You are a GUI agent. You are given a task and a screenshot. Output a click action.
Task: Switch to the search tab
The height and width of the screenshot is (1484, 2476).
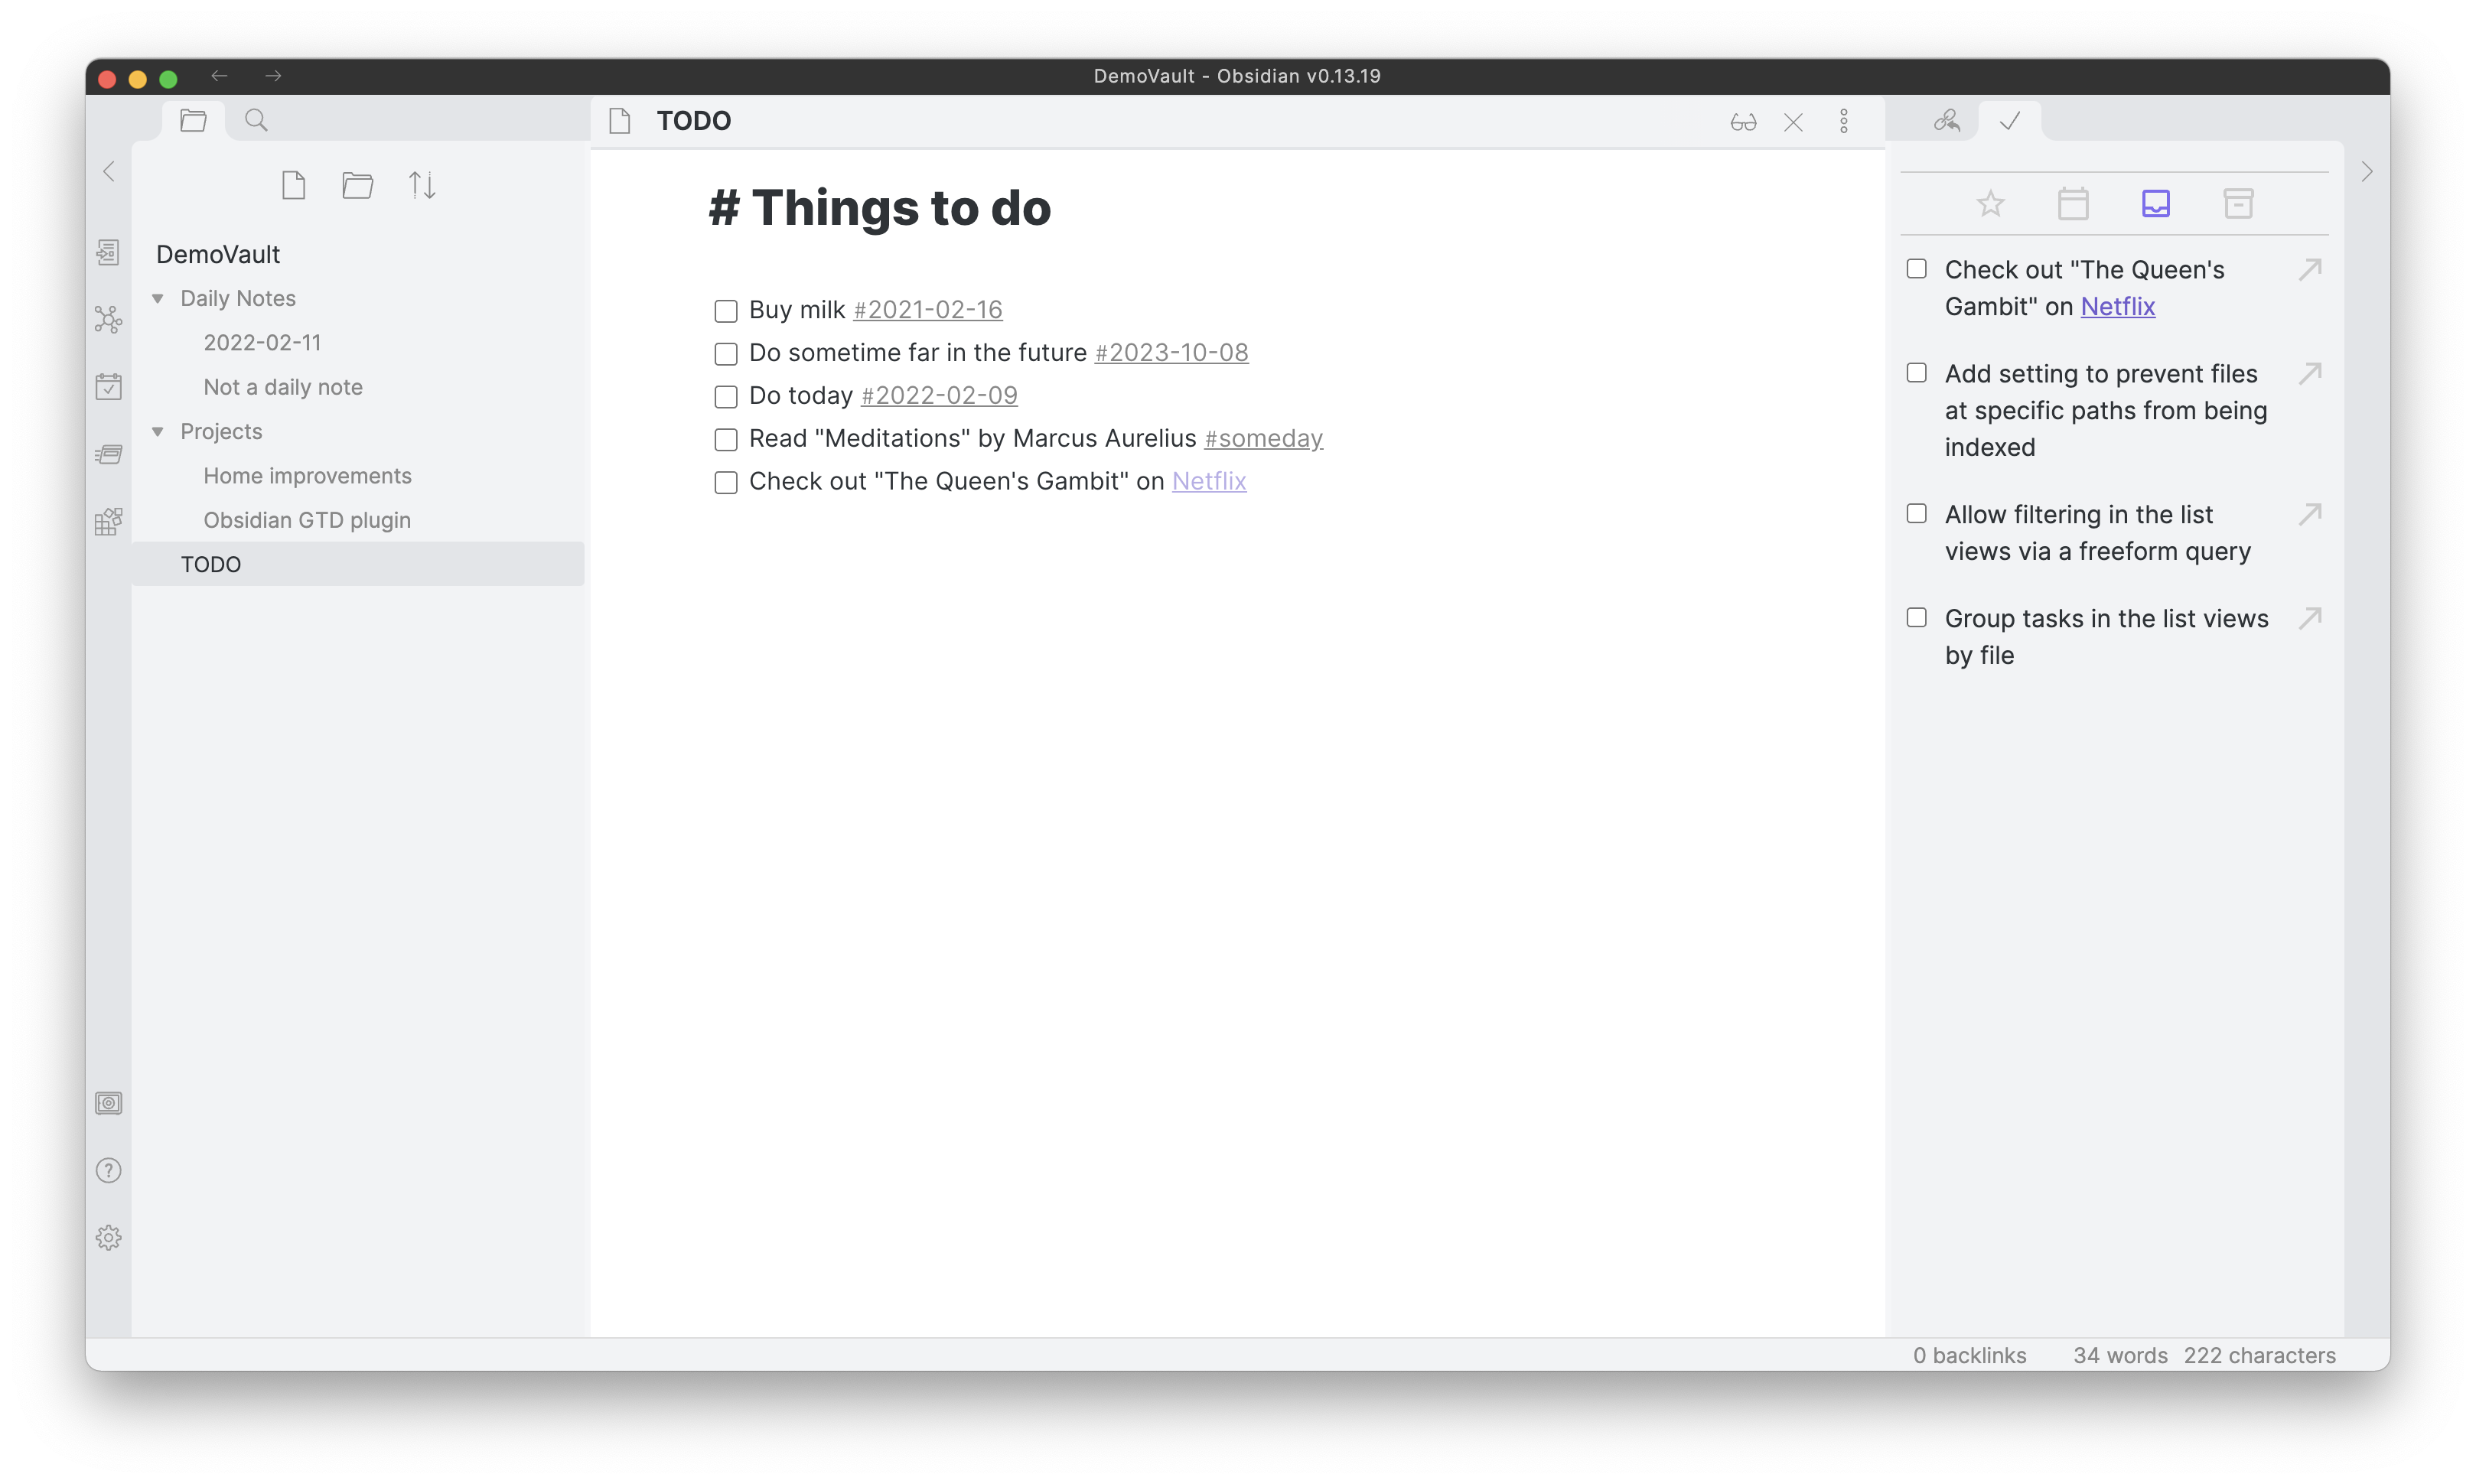click(256, 121)
